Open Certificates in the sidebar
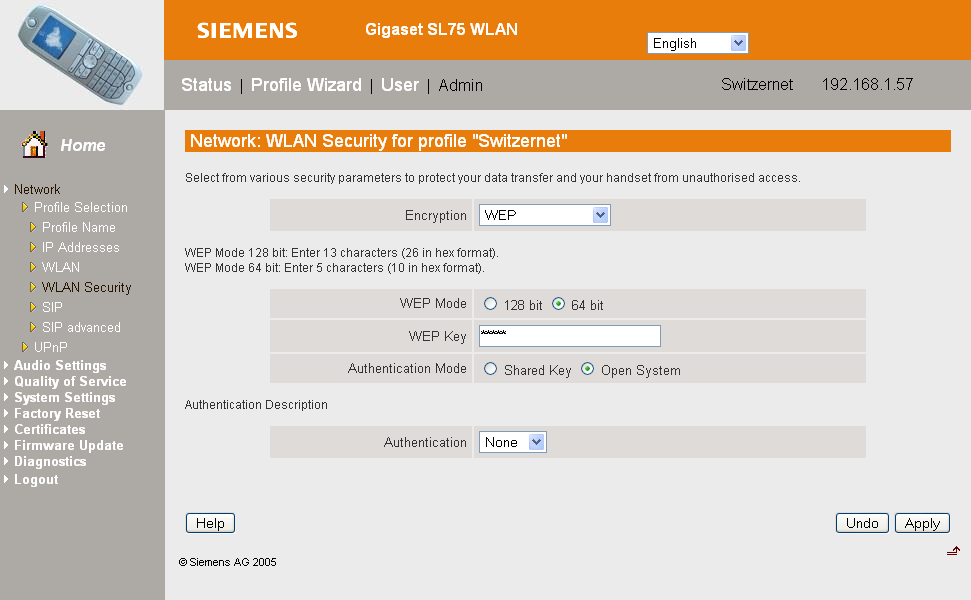Image resolution: width=971 pixels, height=600 pixels. click(50, 430)
